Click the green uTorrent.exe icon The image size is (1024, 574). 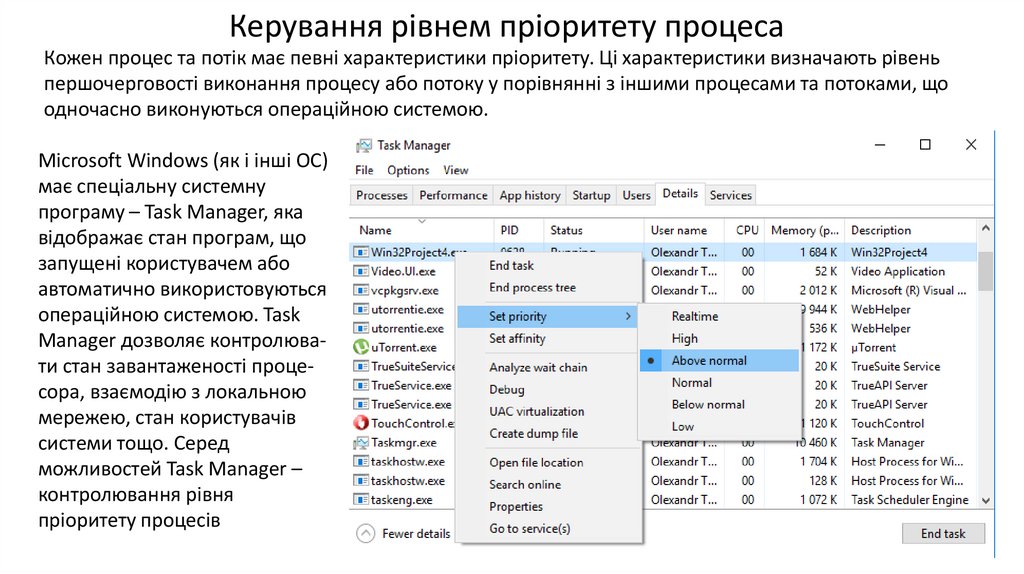(x=360, y=347)
